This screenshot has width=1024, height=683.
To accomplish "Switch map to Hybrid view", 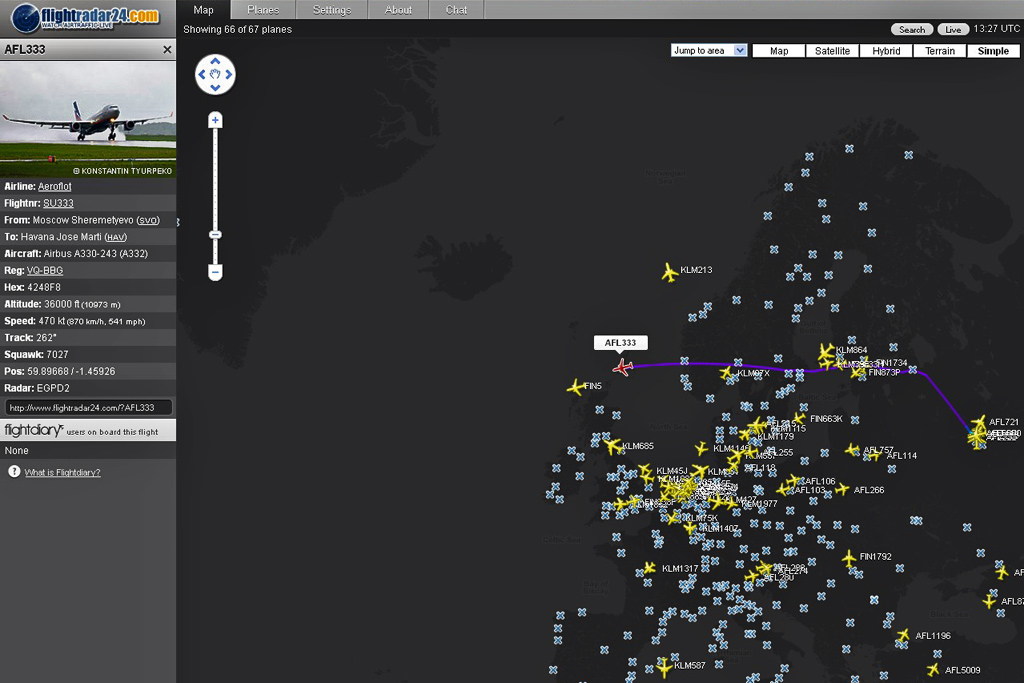I will coord(886,51).
